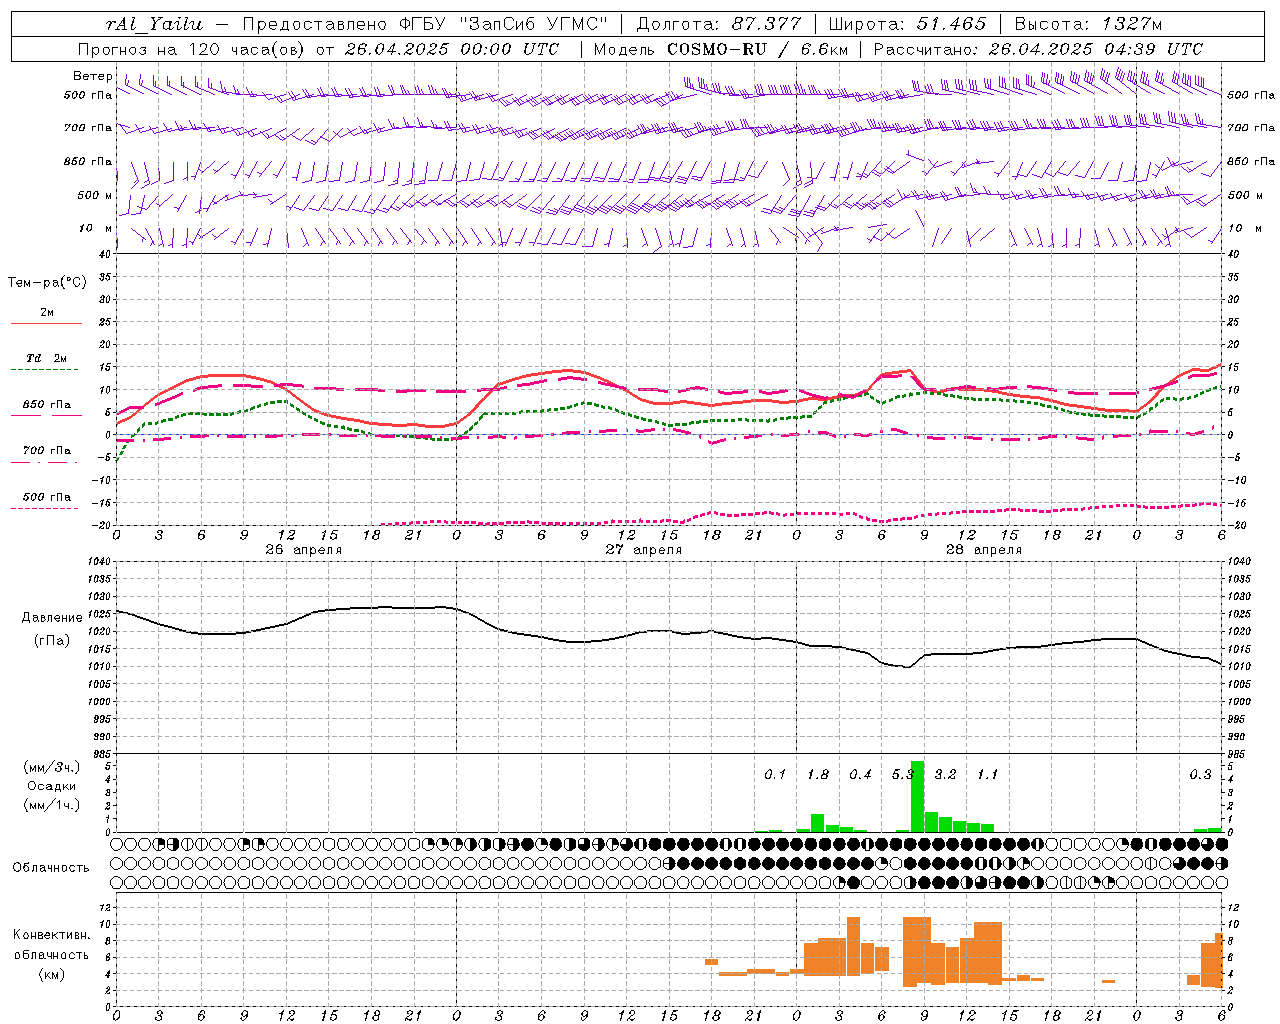Click the Тем-ра(°C) axis title
This screenshot has height=1024, width=1280.
point(47,283)
